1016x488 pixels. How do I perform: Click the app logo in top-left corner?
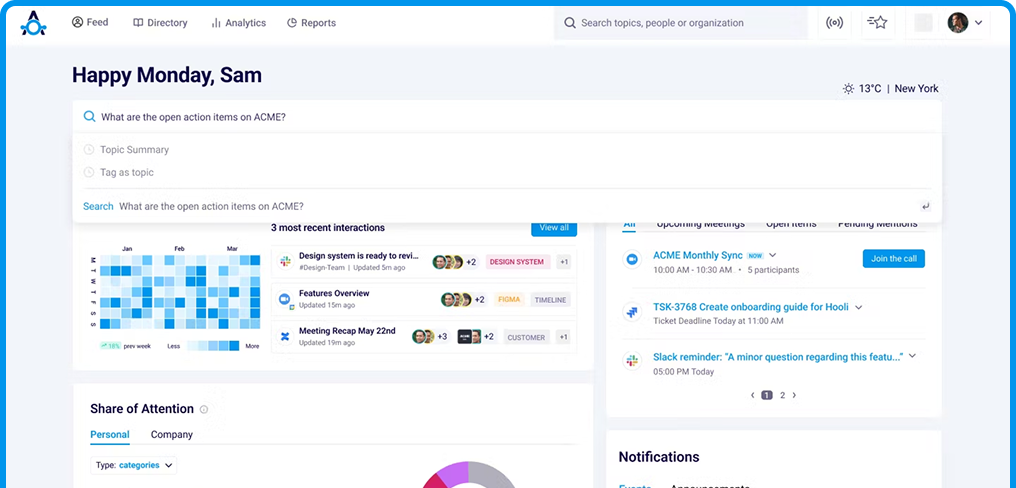click(33, 23)
